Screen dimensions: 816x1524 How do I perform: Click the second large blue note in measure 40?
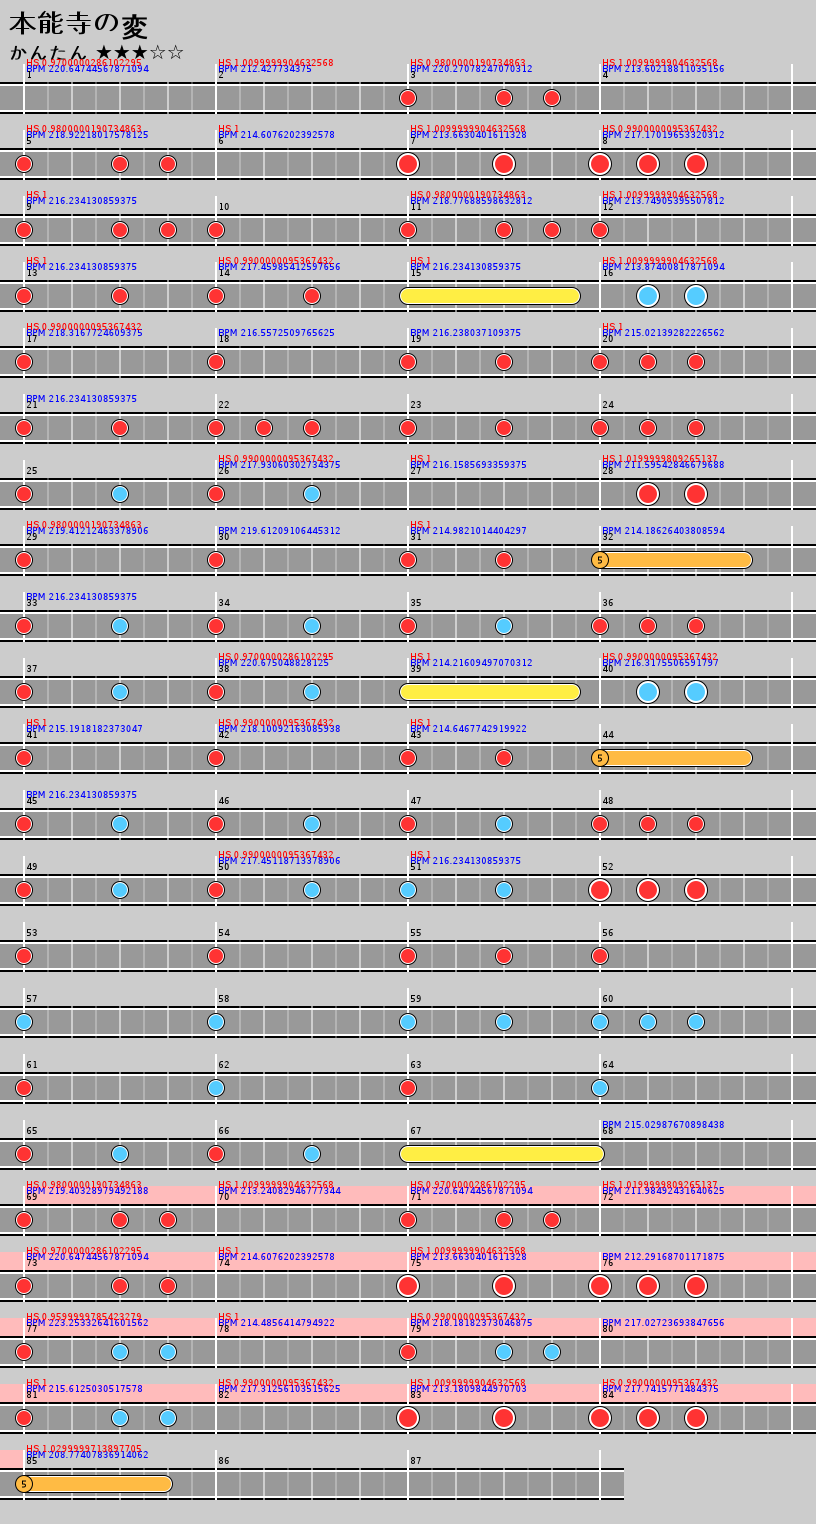pyautogui.click(x=696, y=692)
